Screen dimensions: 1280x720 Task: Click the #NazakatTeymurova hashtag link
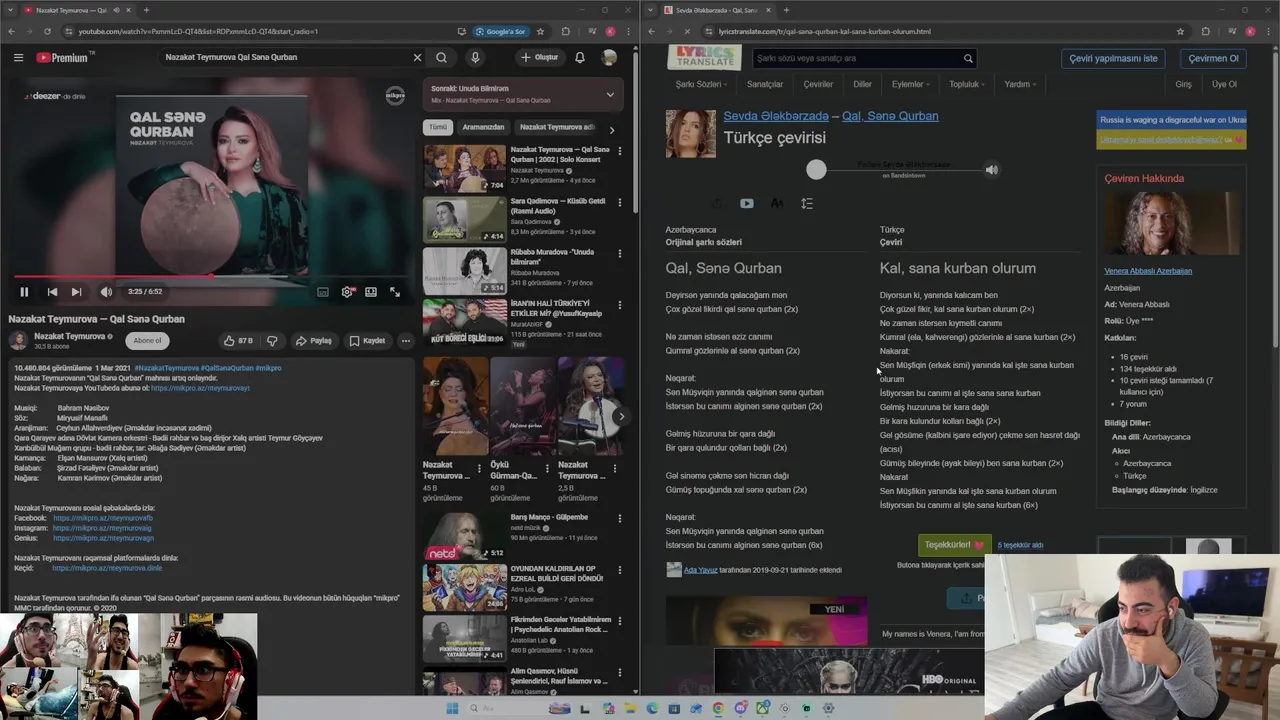[x=166, y=368]
